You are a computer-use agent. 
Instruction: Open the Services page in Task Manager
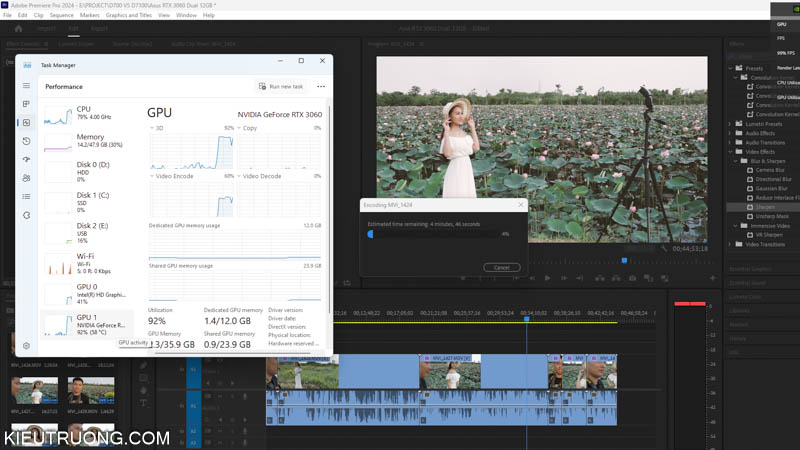pos(27,215)
